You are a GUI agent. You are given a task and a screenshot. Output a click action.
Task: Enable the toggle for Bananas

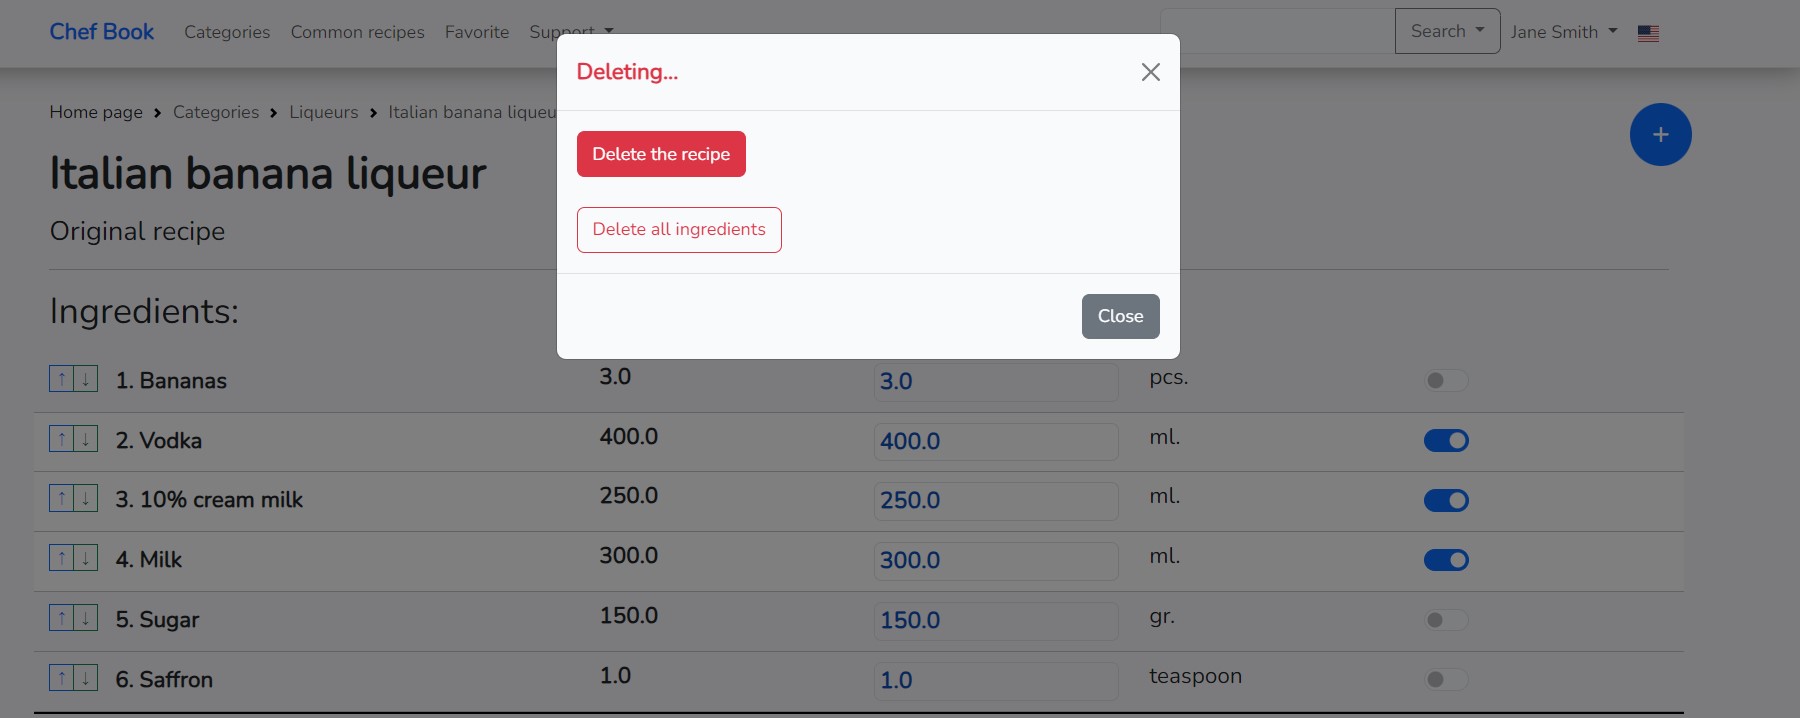tap(1446, 380)
